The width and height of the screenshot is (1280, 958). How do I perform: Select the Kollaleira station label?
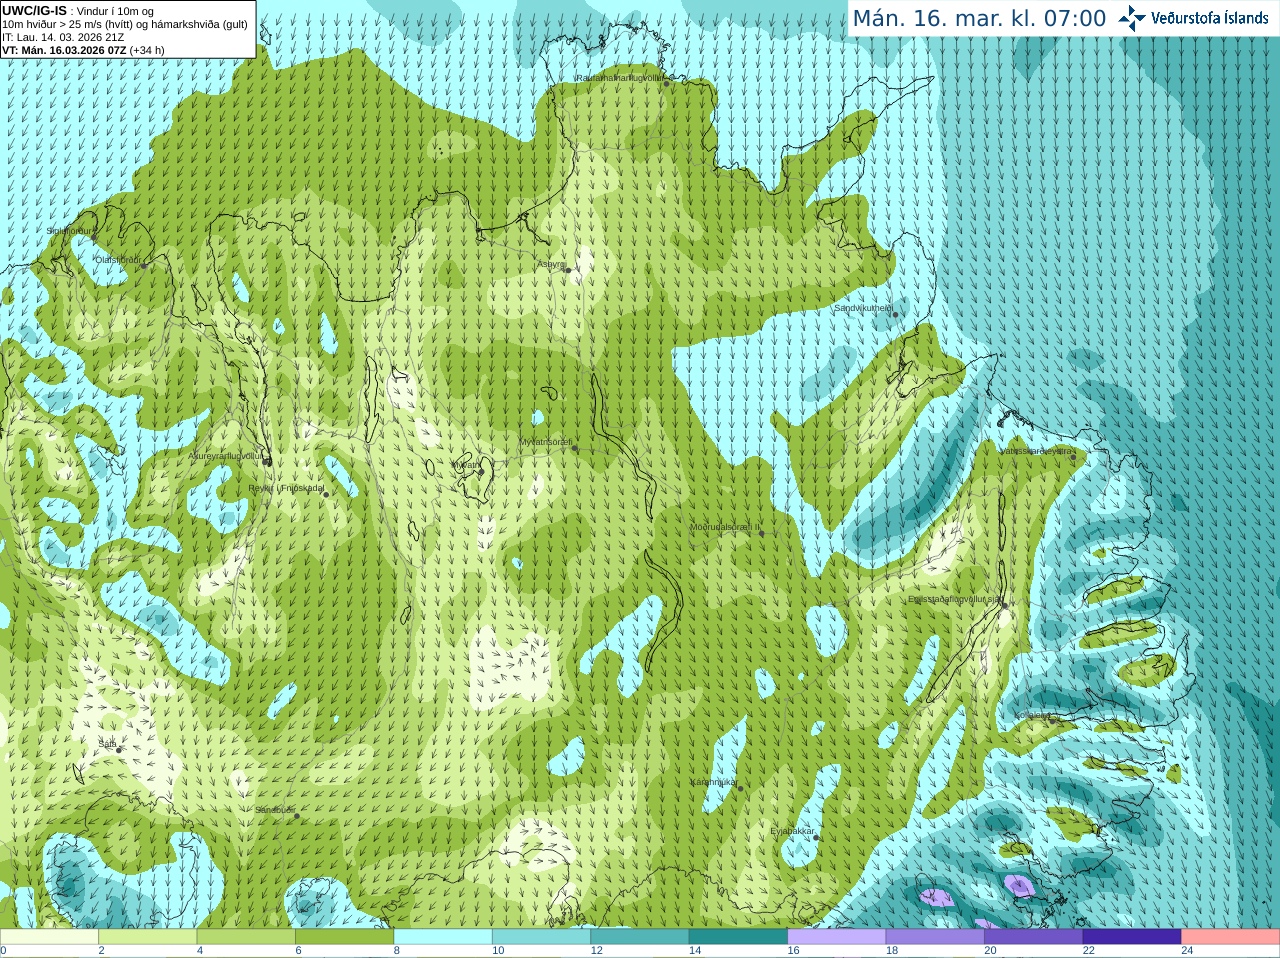(1032, 715)
